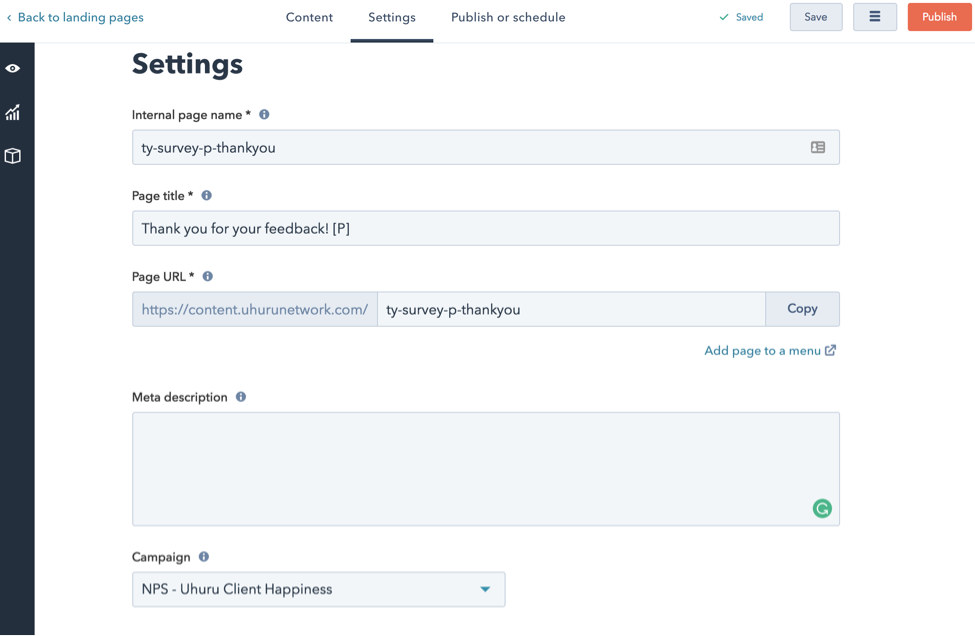Click into the Meta description textarea
975x636 pixels.
click(486, 469)
